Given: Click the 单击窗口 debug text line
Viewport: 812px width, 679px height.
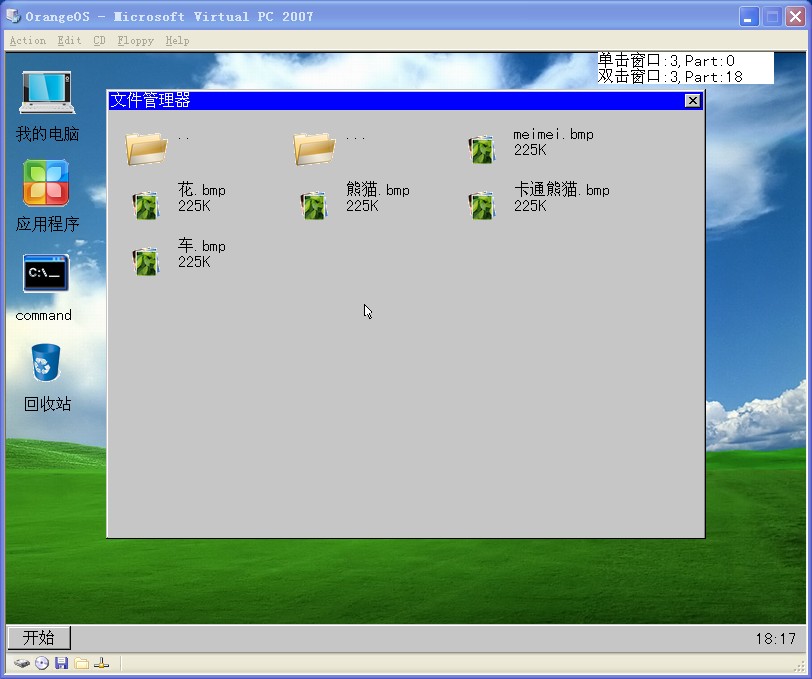Looking at the screenshot, I should (666, 61).
